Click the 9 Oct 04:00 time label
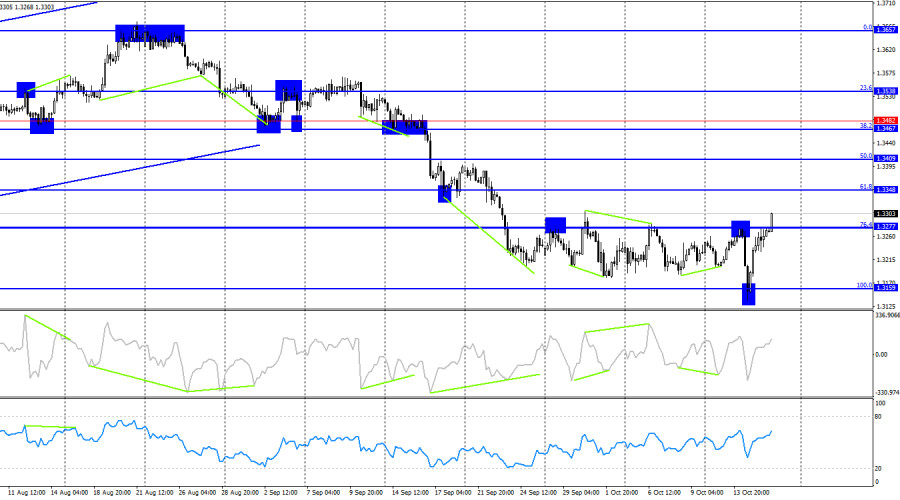The image size is (900, 500). [707, 493]
